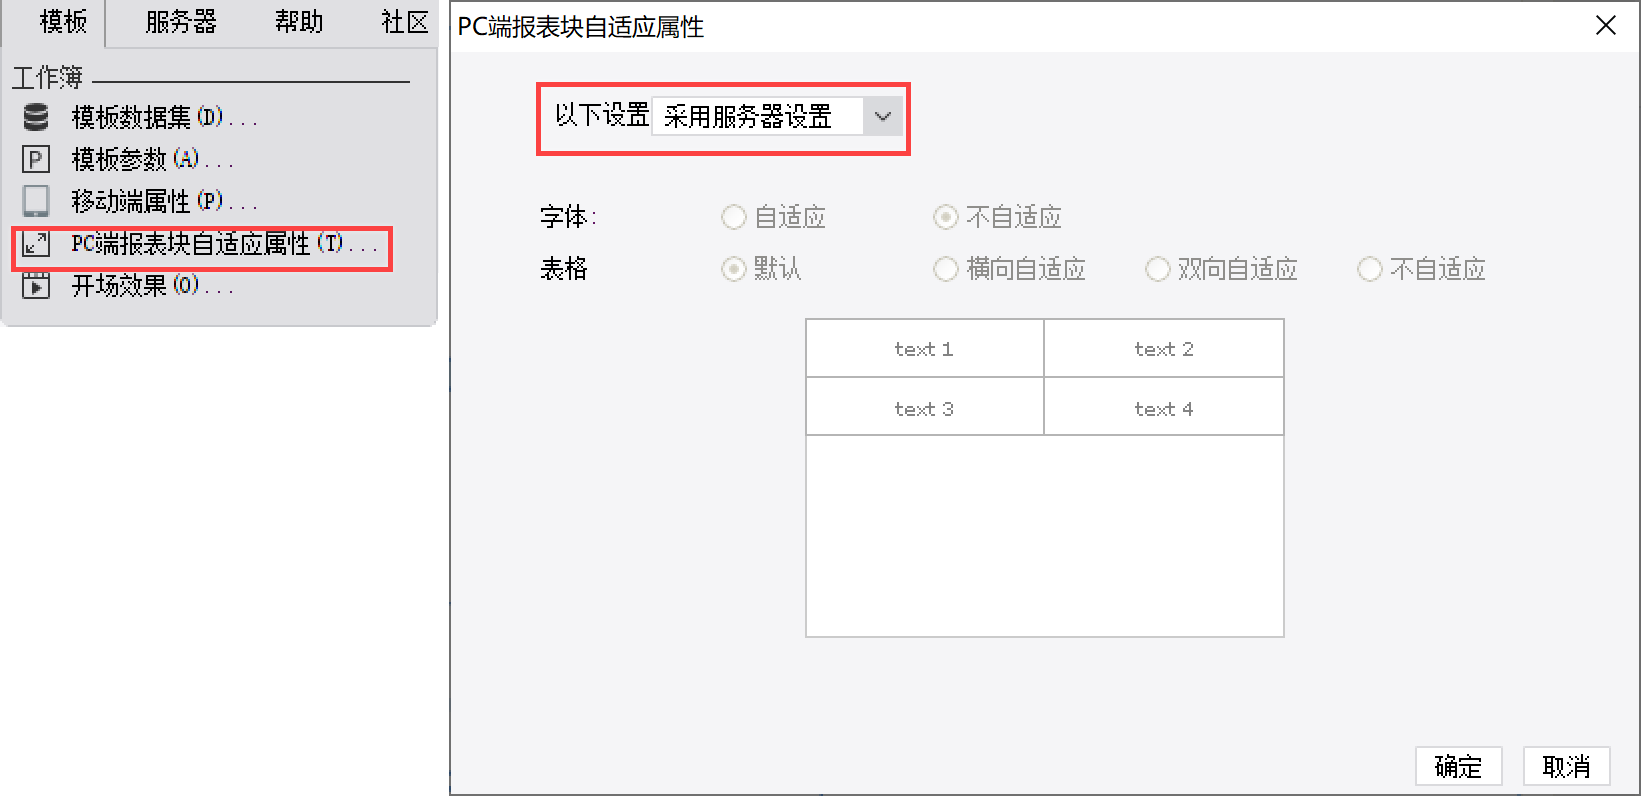Image resolution: width=1641 pixels, height=796 pixels.
Task: Click the 开场效果 play icon
Action: pos(36,286)
